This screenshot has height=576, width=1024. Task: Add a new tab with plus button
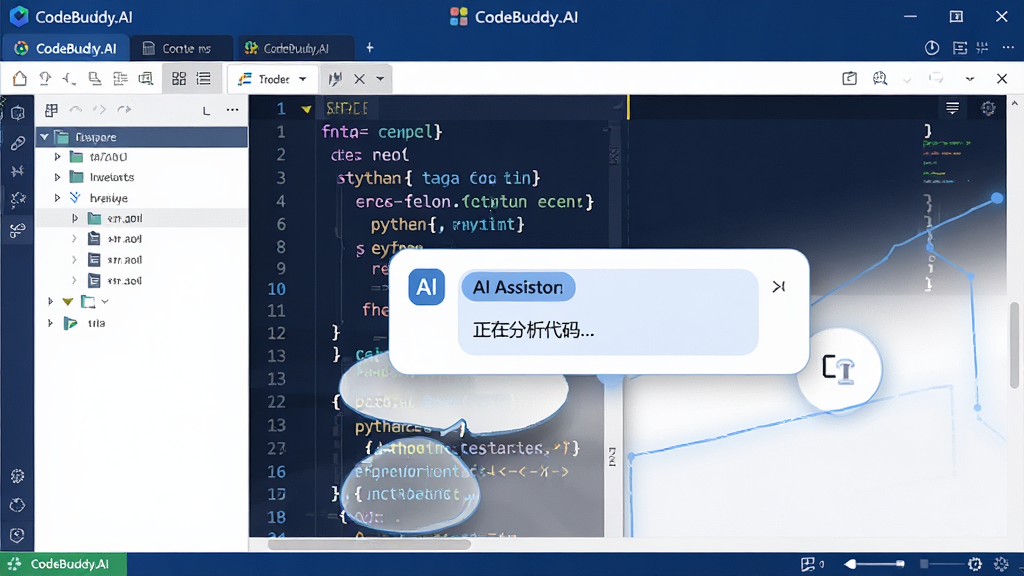tap(370, 48)
